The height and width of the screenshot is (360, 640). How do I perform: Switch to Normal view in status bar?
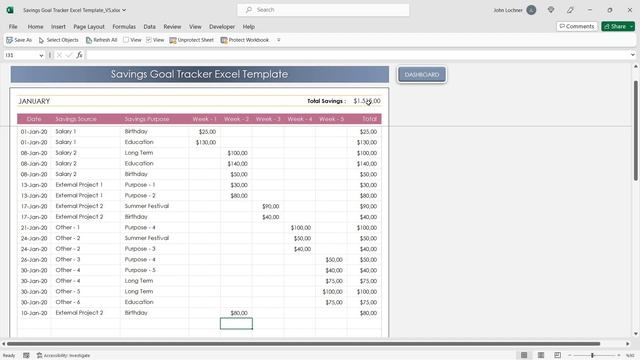[x=524, y=355]
